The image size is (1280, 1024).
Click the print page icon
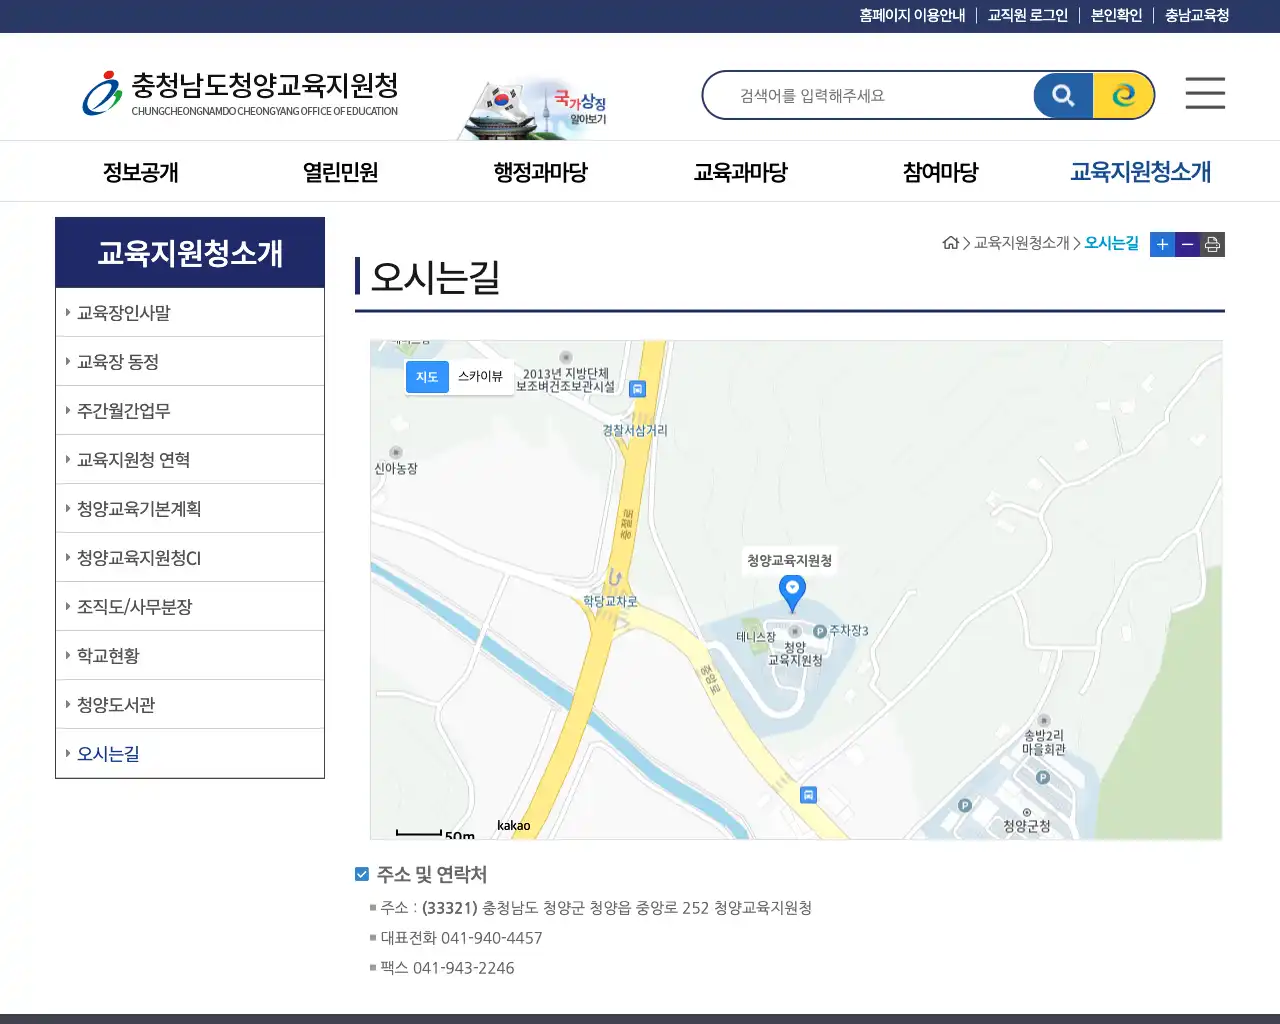click(1212, 244)
